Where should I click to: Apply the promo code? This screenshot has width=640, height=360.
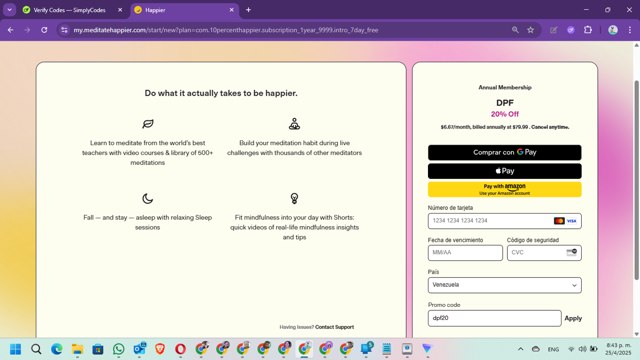573,318
